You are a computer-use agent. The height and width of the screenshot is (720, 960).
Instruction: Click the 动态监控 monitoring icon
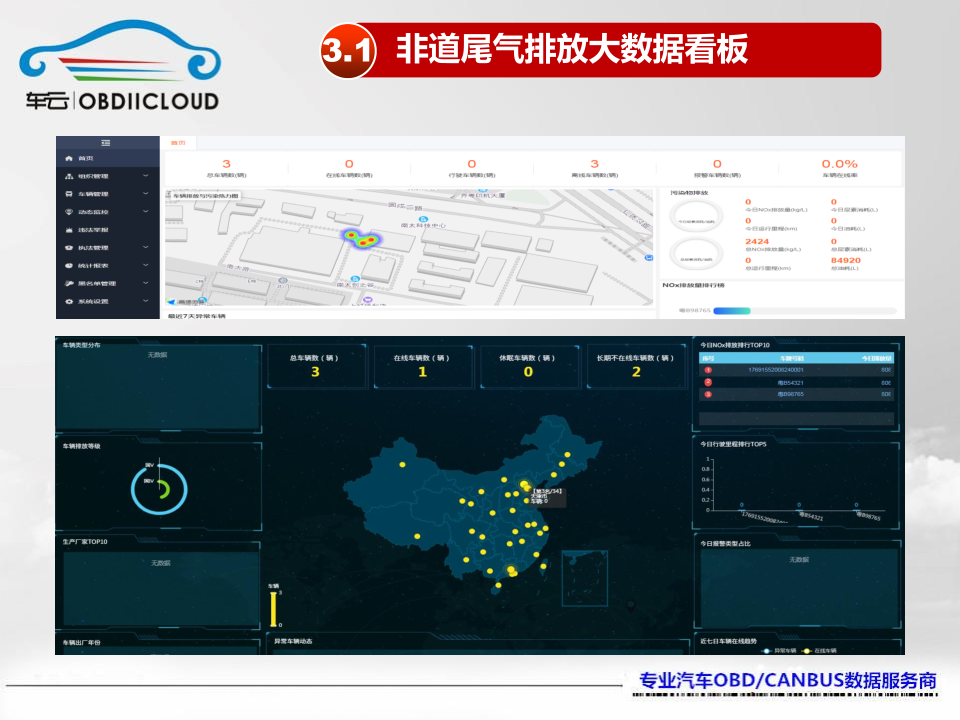[x=69, y=212]
